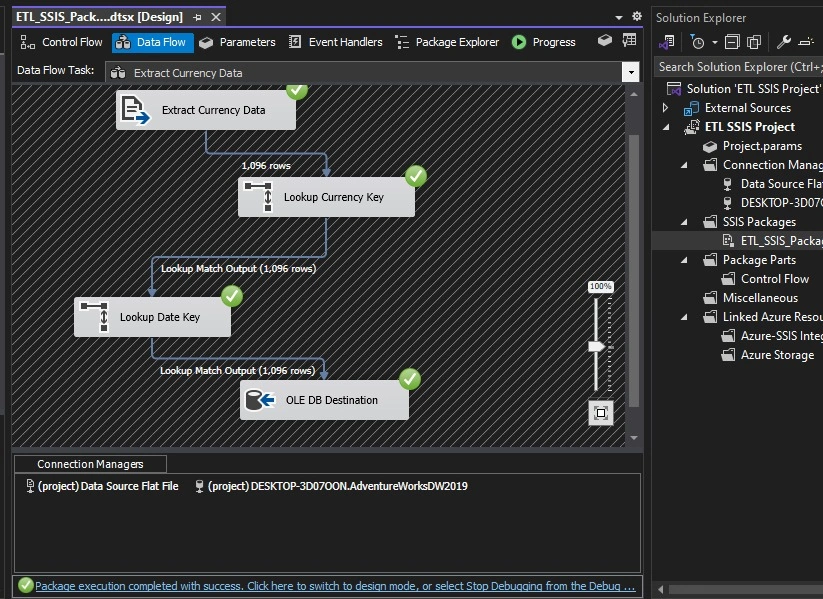Click the Solution Explorer search box

click(x=738, y=67)
